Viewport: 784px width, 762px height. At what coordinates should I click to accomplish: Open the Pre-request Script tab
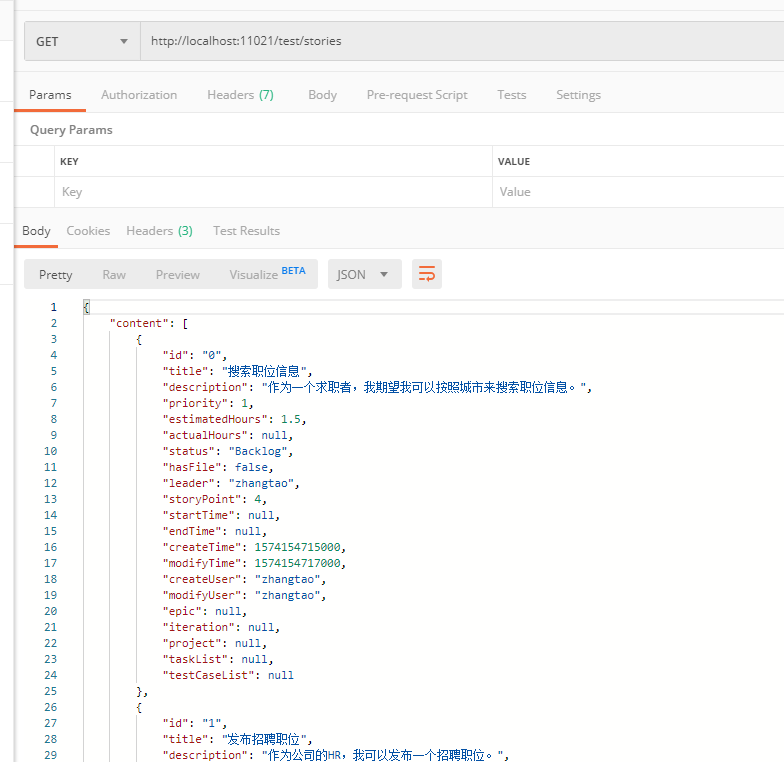tap(417, 95)
